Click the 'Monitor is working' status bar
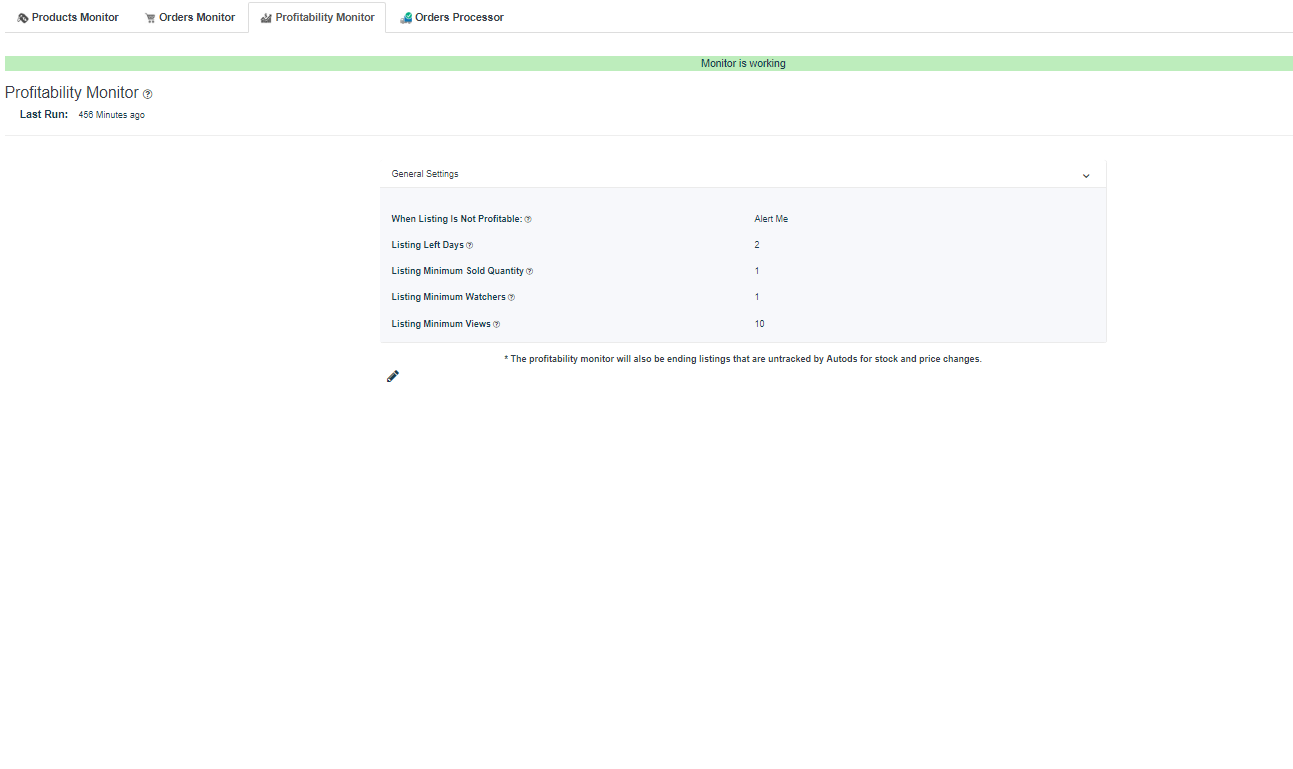The image size is (1293, 769). [x=649, y=63]
